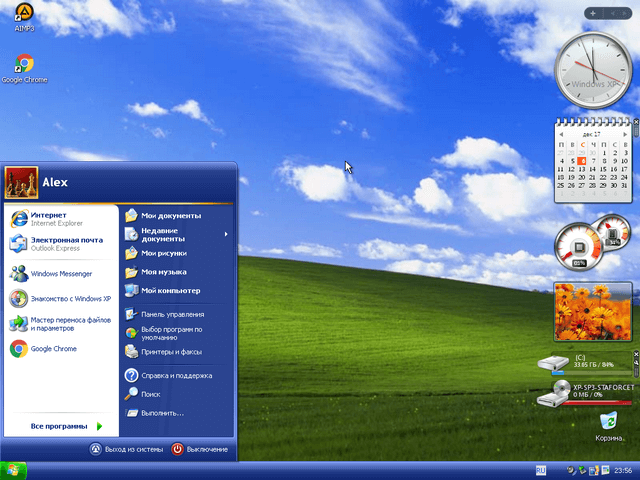Image resolution: width=640 pixels, height=480 pixels.
Task: Click the Alex user account picture
Action: tap(21, 182)
